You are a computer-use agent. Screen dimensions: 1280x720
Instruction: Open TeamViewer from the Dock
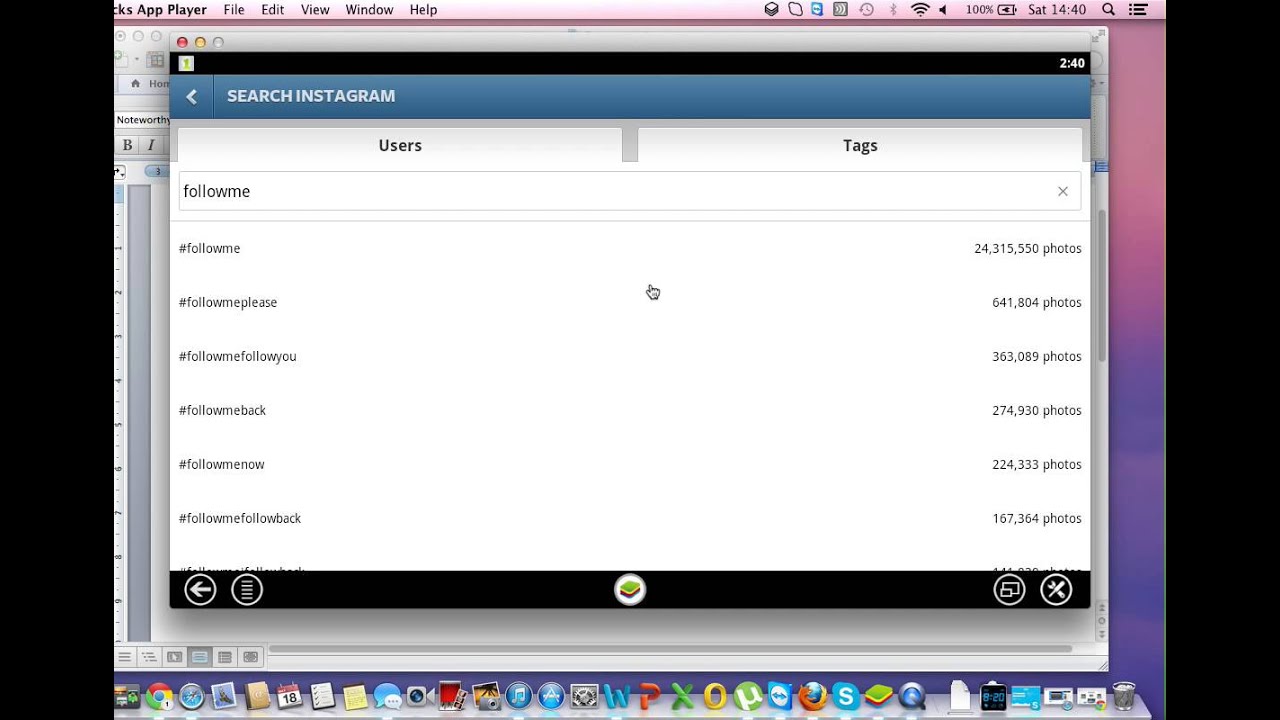(779, 697)
